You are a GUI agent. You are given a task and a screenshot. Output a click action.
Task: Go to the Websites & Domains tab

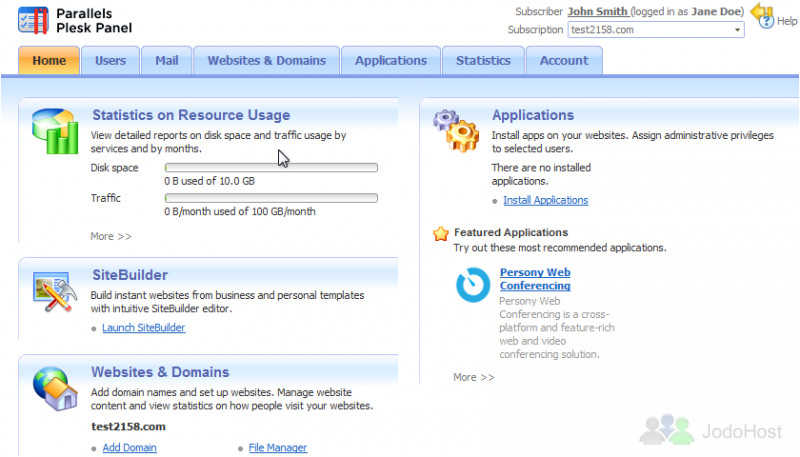coord(266,61)
